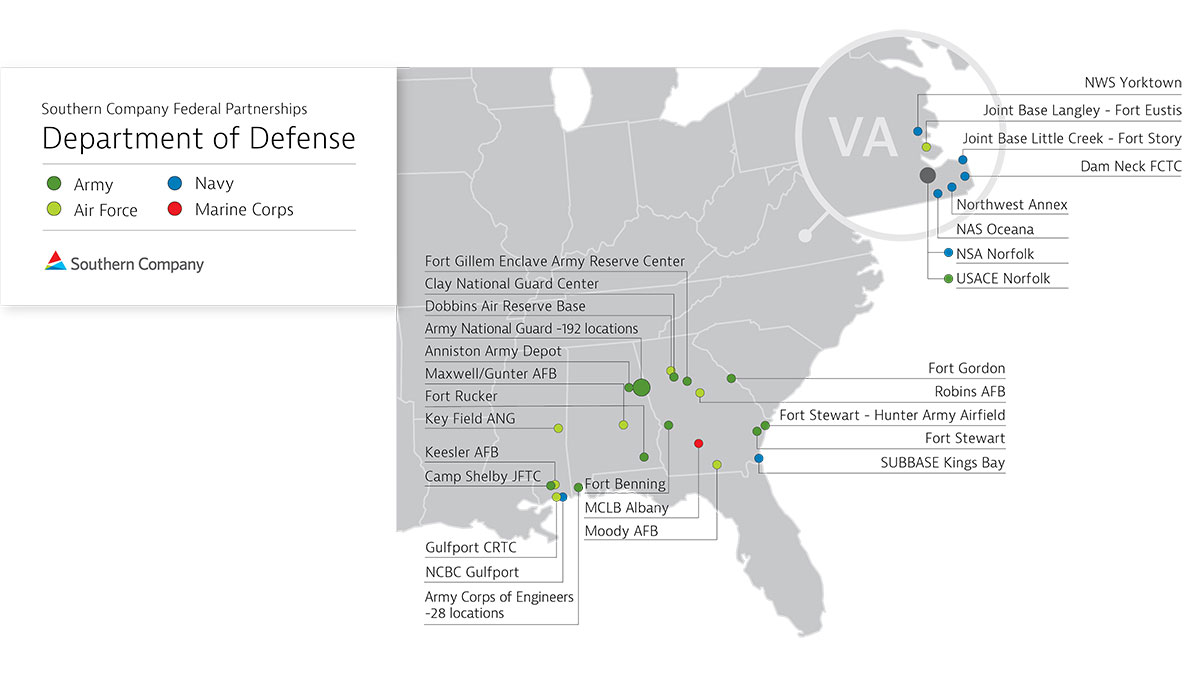This screenshot has width=1200, height=676.
Task: Select the large gray dot in the Virginia inset
Action: 927,175
